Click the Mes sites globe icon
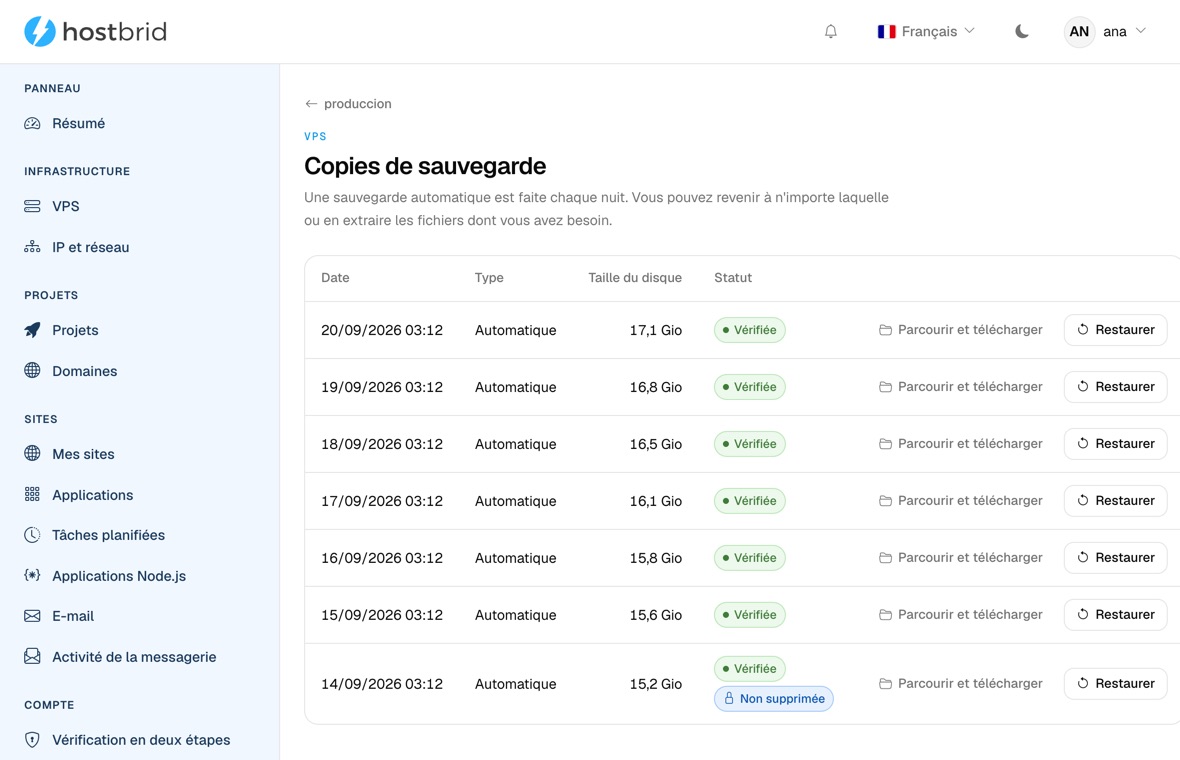This screenshot has width=1180, height=760. click(32, 453)
